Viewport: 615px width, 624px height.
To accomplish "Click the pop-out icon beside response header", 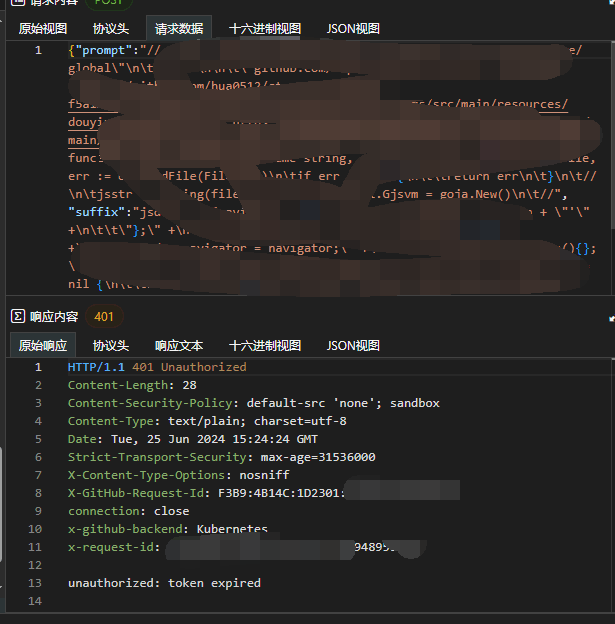I will point(612,318).
